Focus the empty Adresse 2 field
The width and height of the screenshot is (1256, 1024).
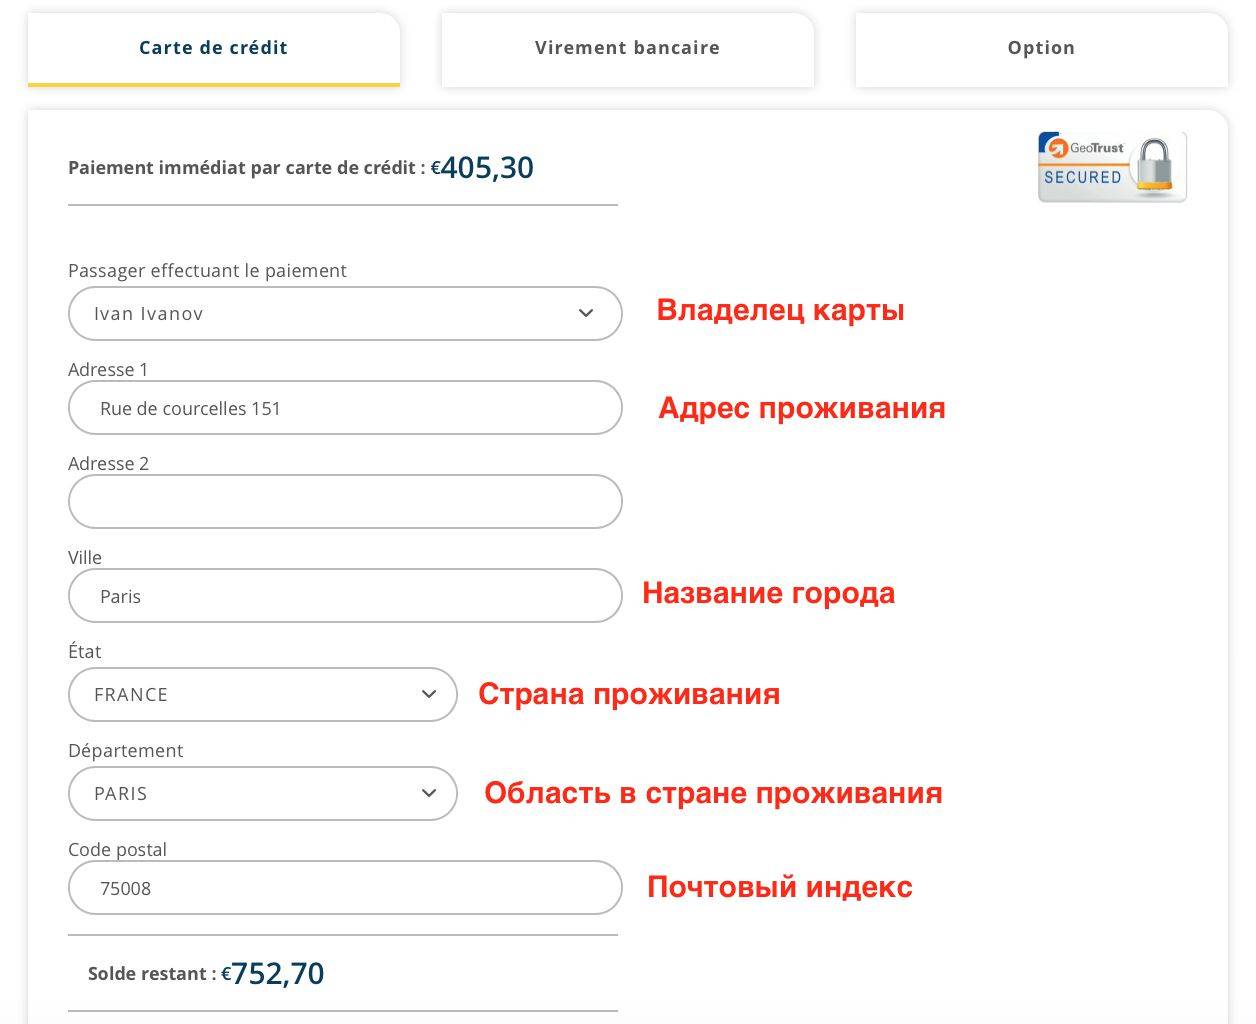[345, 502]
